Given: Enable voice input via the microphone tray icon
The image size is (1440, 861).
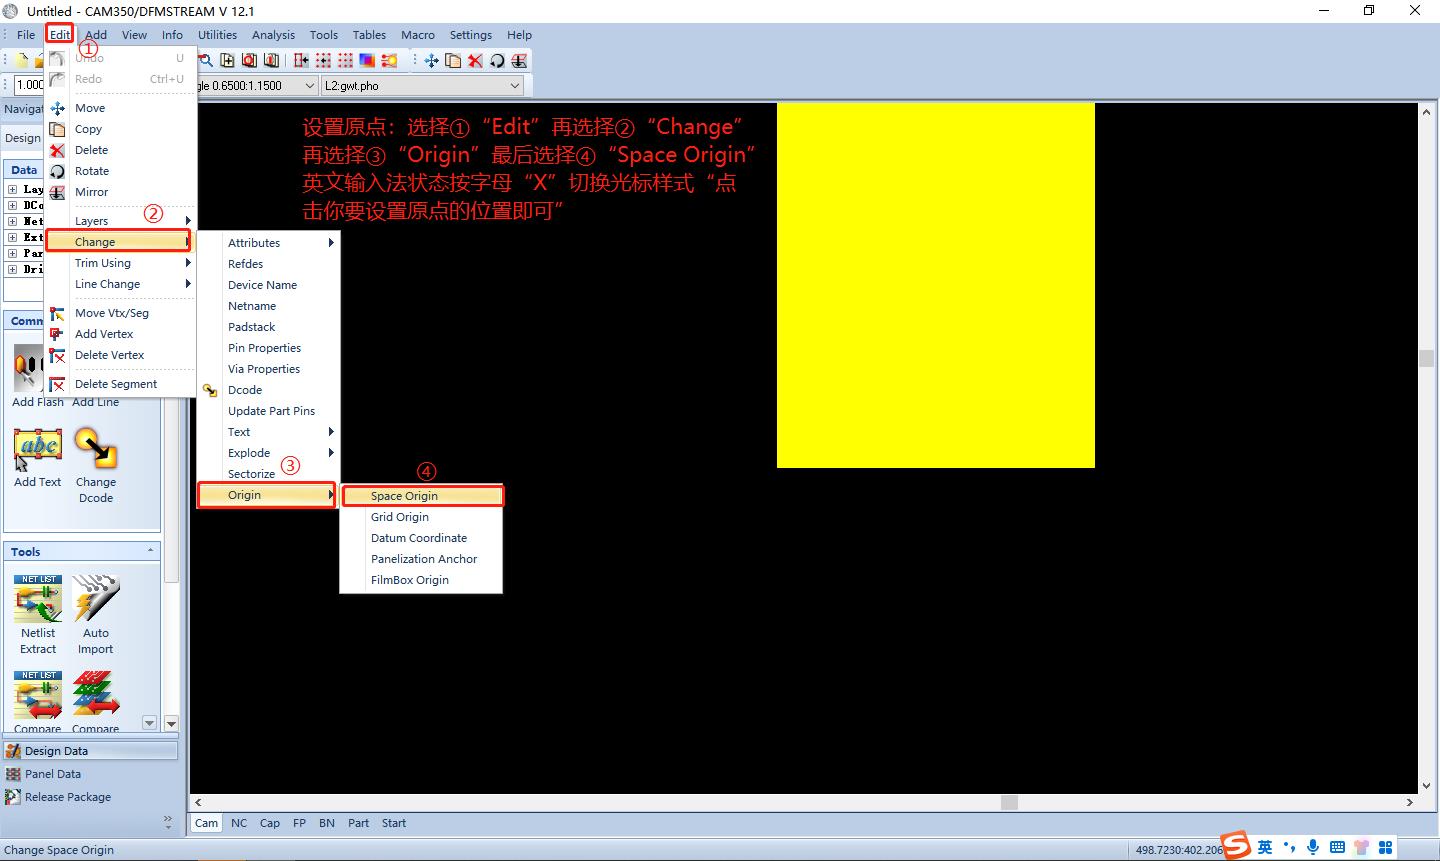Looking at the screenshot, I should [1312, 847].
